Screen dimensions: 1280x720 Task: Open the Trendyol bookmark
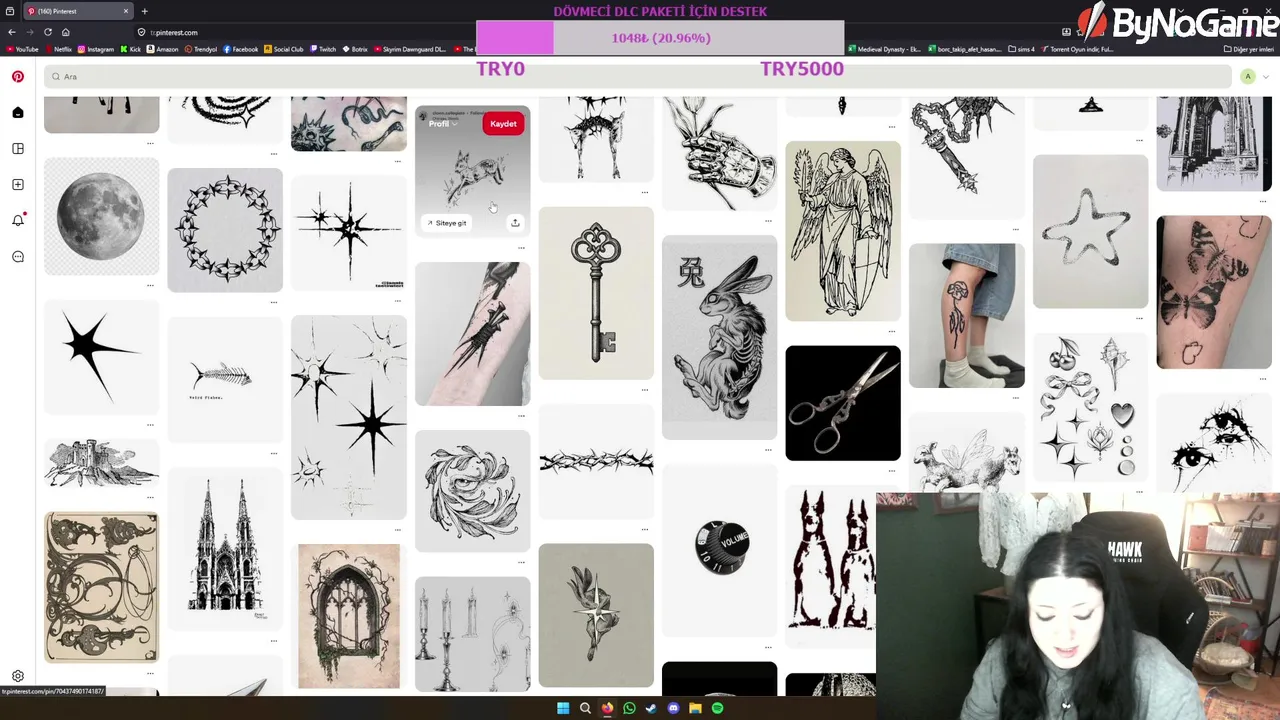point(200,49)
